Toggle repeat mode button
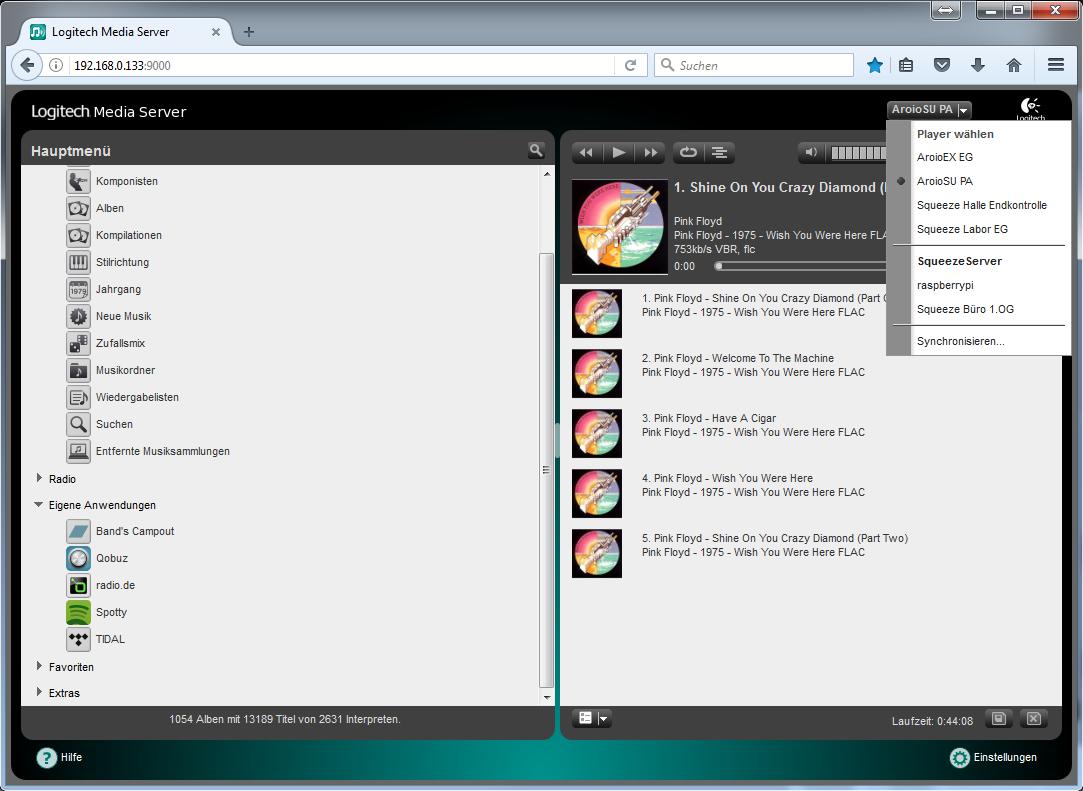 688,152
